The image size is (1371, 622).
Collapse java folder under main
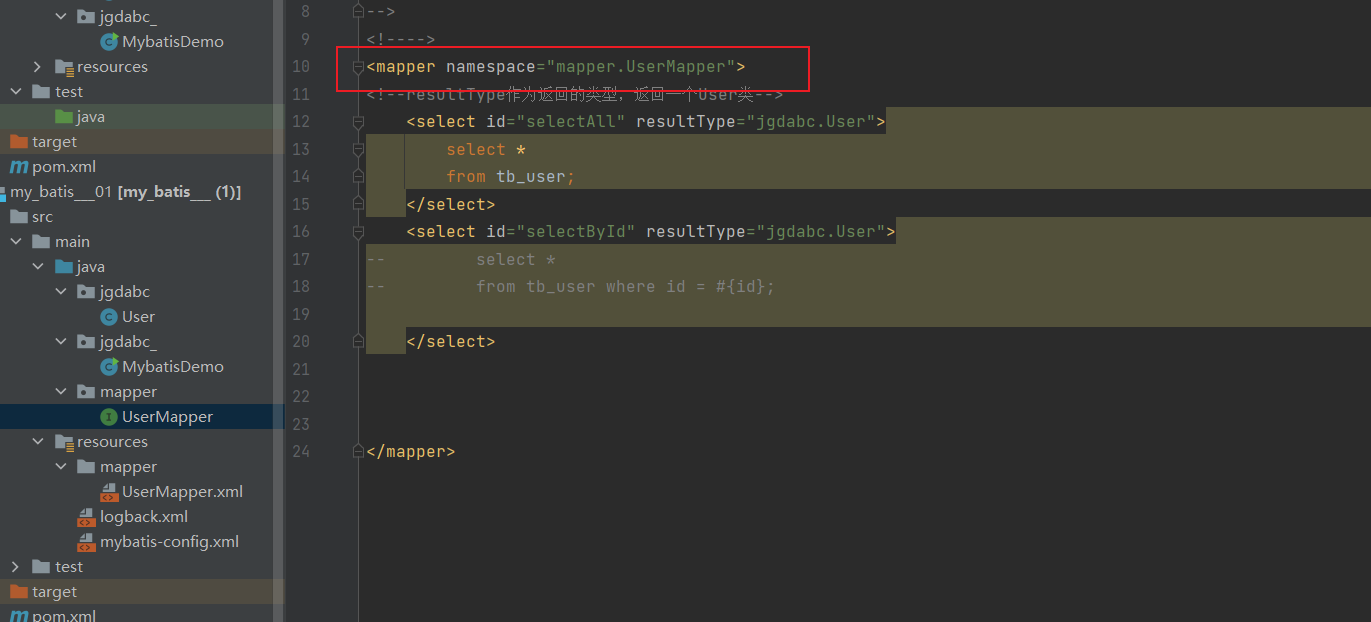point(38,267)
